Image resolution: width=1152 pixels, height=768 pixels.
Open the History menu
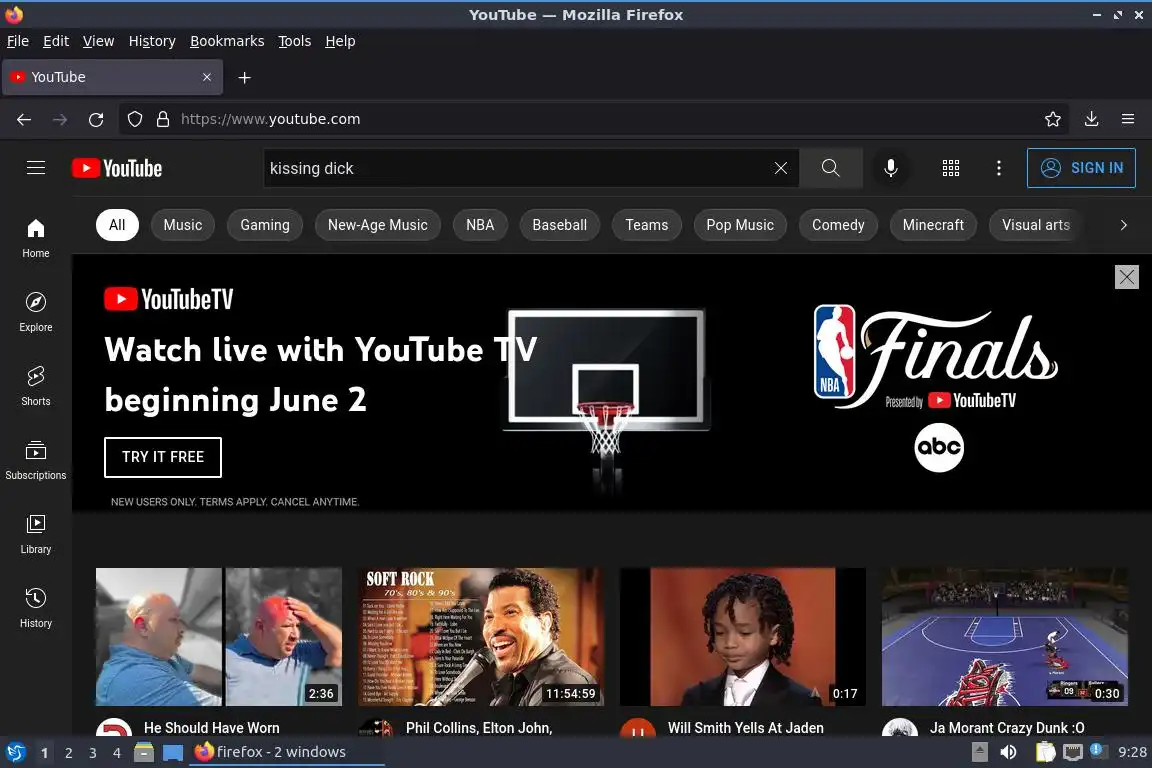[152, 41]
